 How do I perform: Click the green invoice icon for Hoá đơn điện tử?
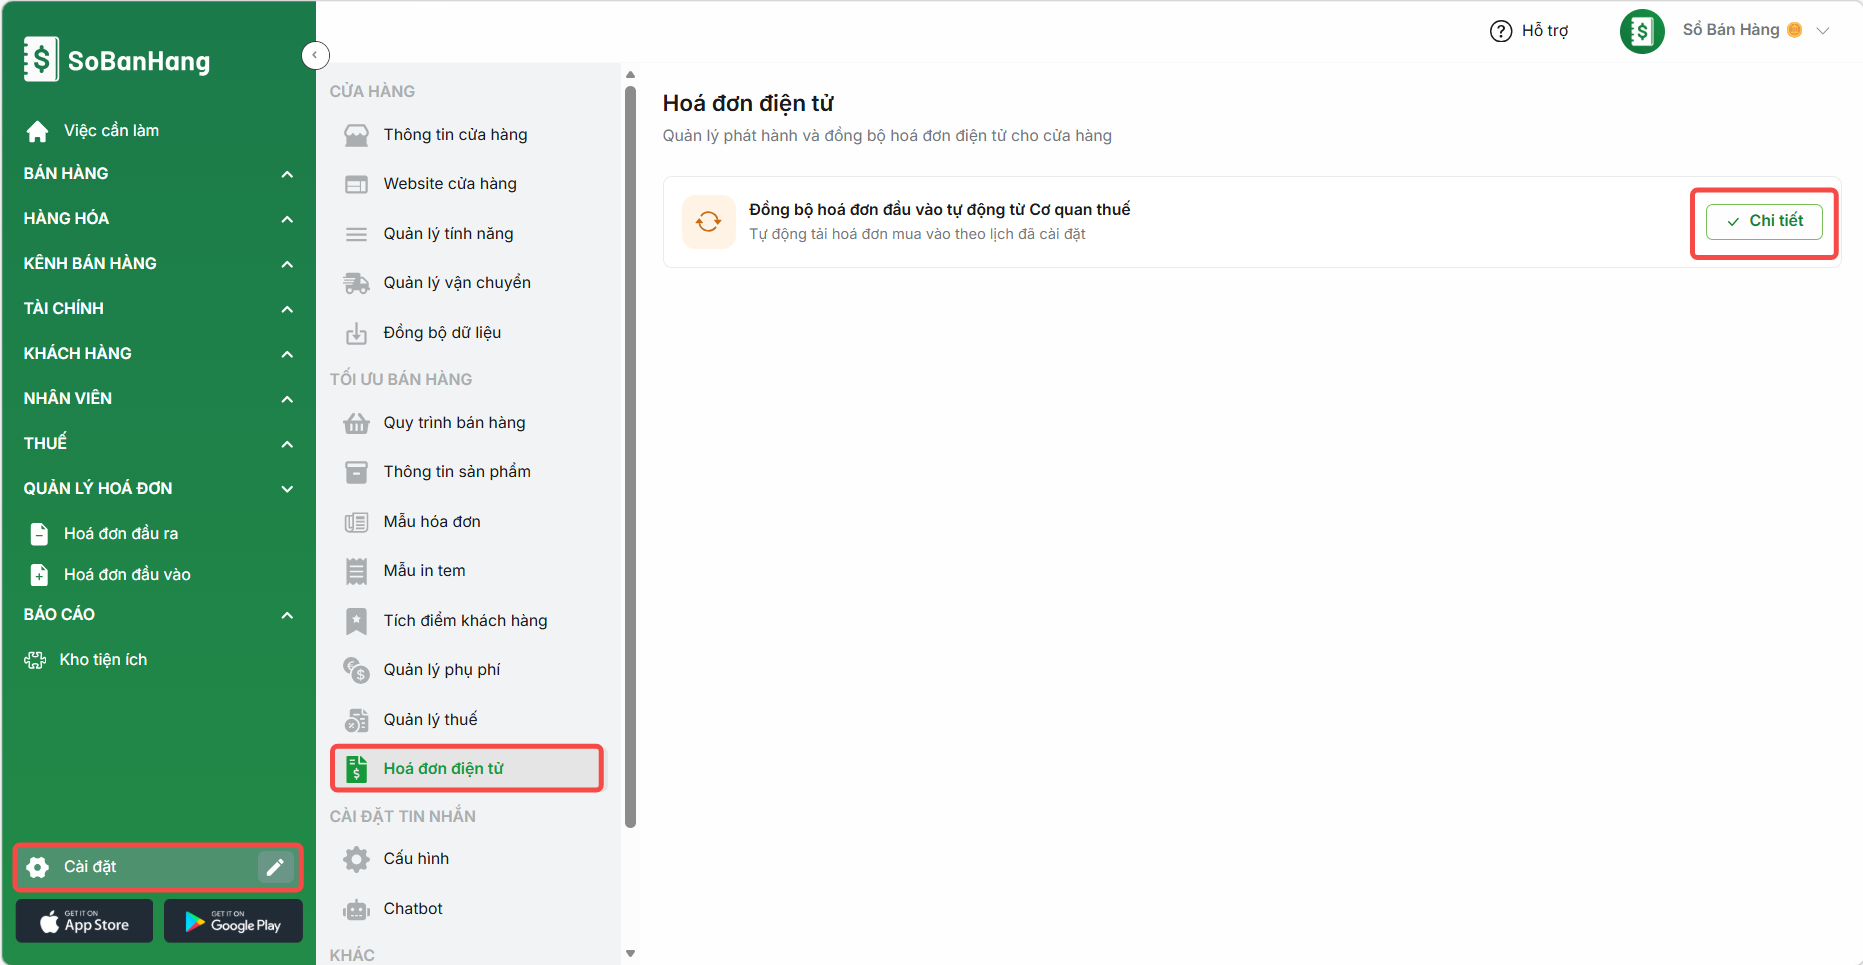pos(356,769)
